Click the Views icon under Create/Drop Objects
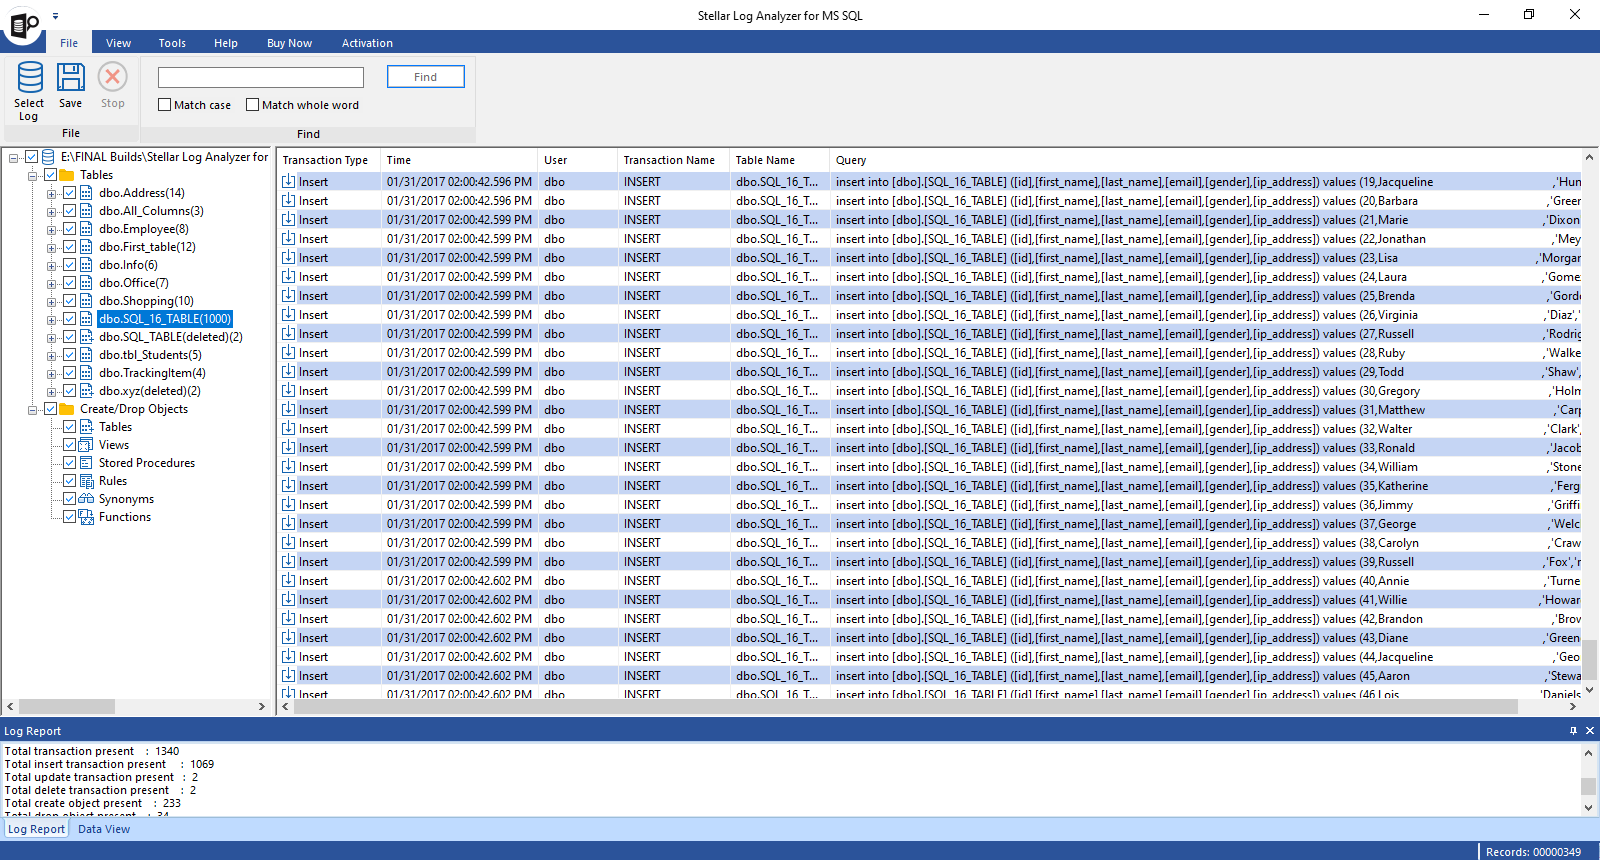1600x860 pixels. point(87,445)
